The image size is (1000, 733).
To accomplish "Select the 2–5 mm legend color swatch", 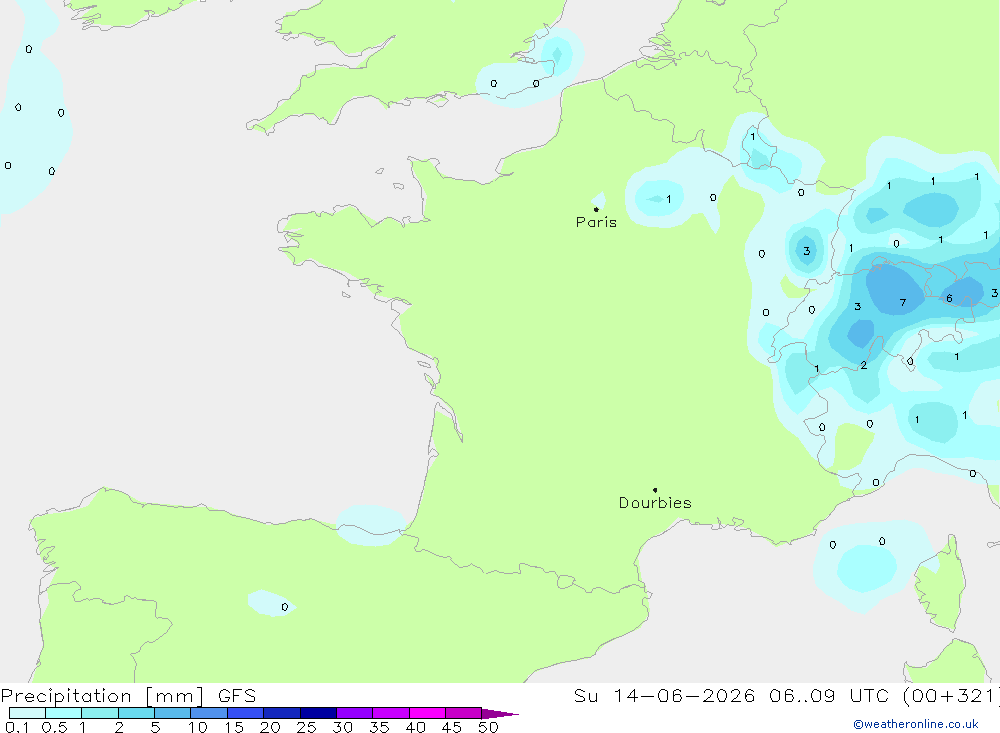I will pyautogui.click(x=136, y=713).
